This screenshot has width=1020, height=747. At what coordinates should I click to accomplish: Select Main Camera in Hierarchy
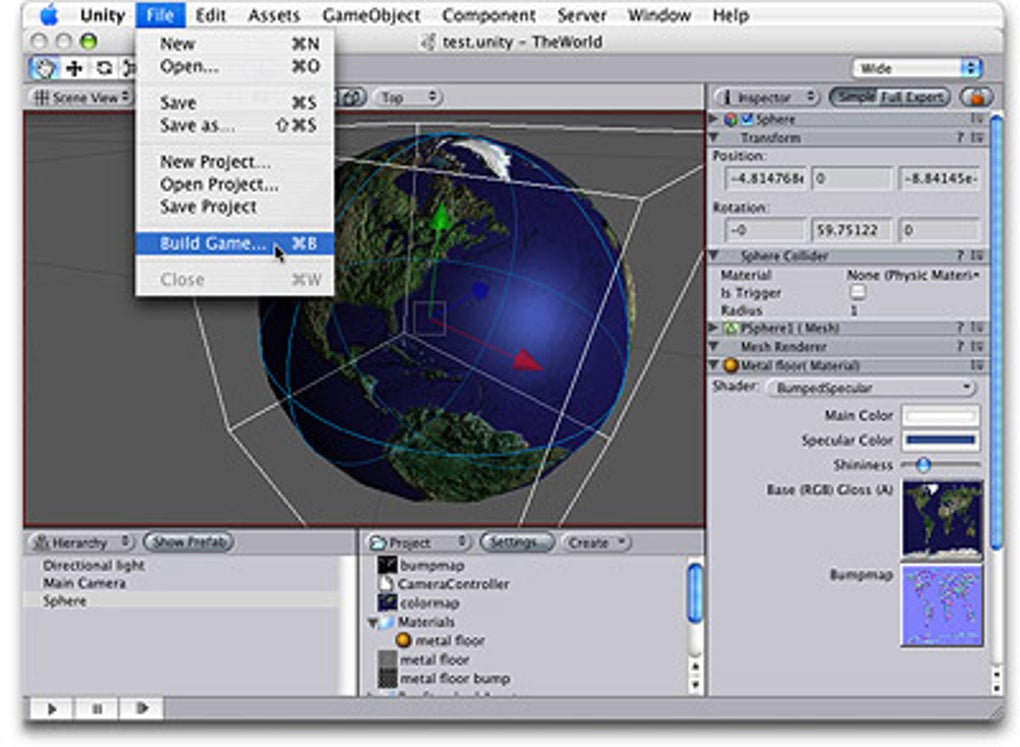click(x=84, y=583)
